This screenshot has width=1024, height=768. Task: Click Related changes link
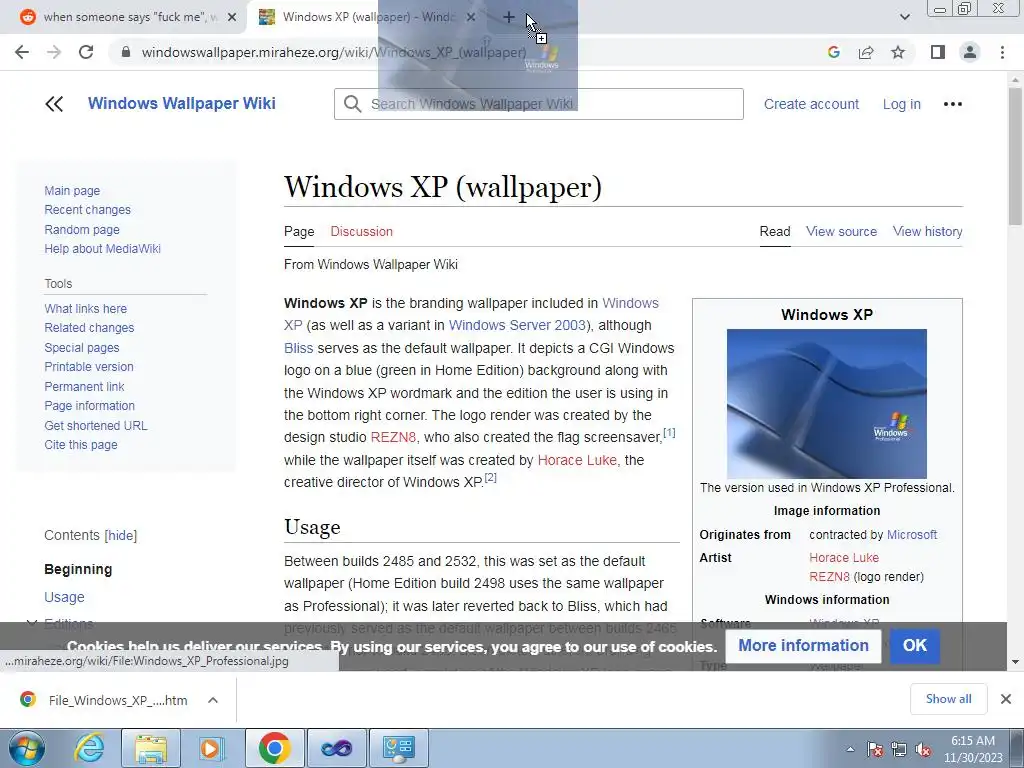pyautogui.click(x=89, y=328)
